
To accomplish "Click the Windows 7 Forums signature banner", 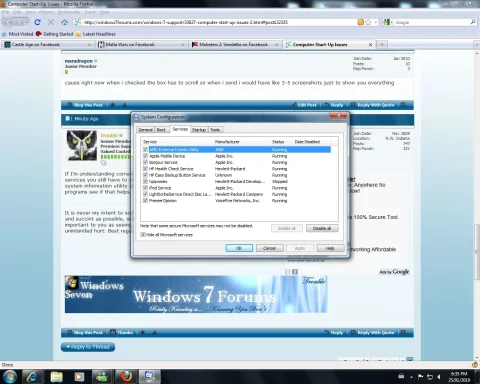I will pos(196,294).
